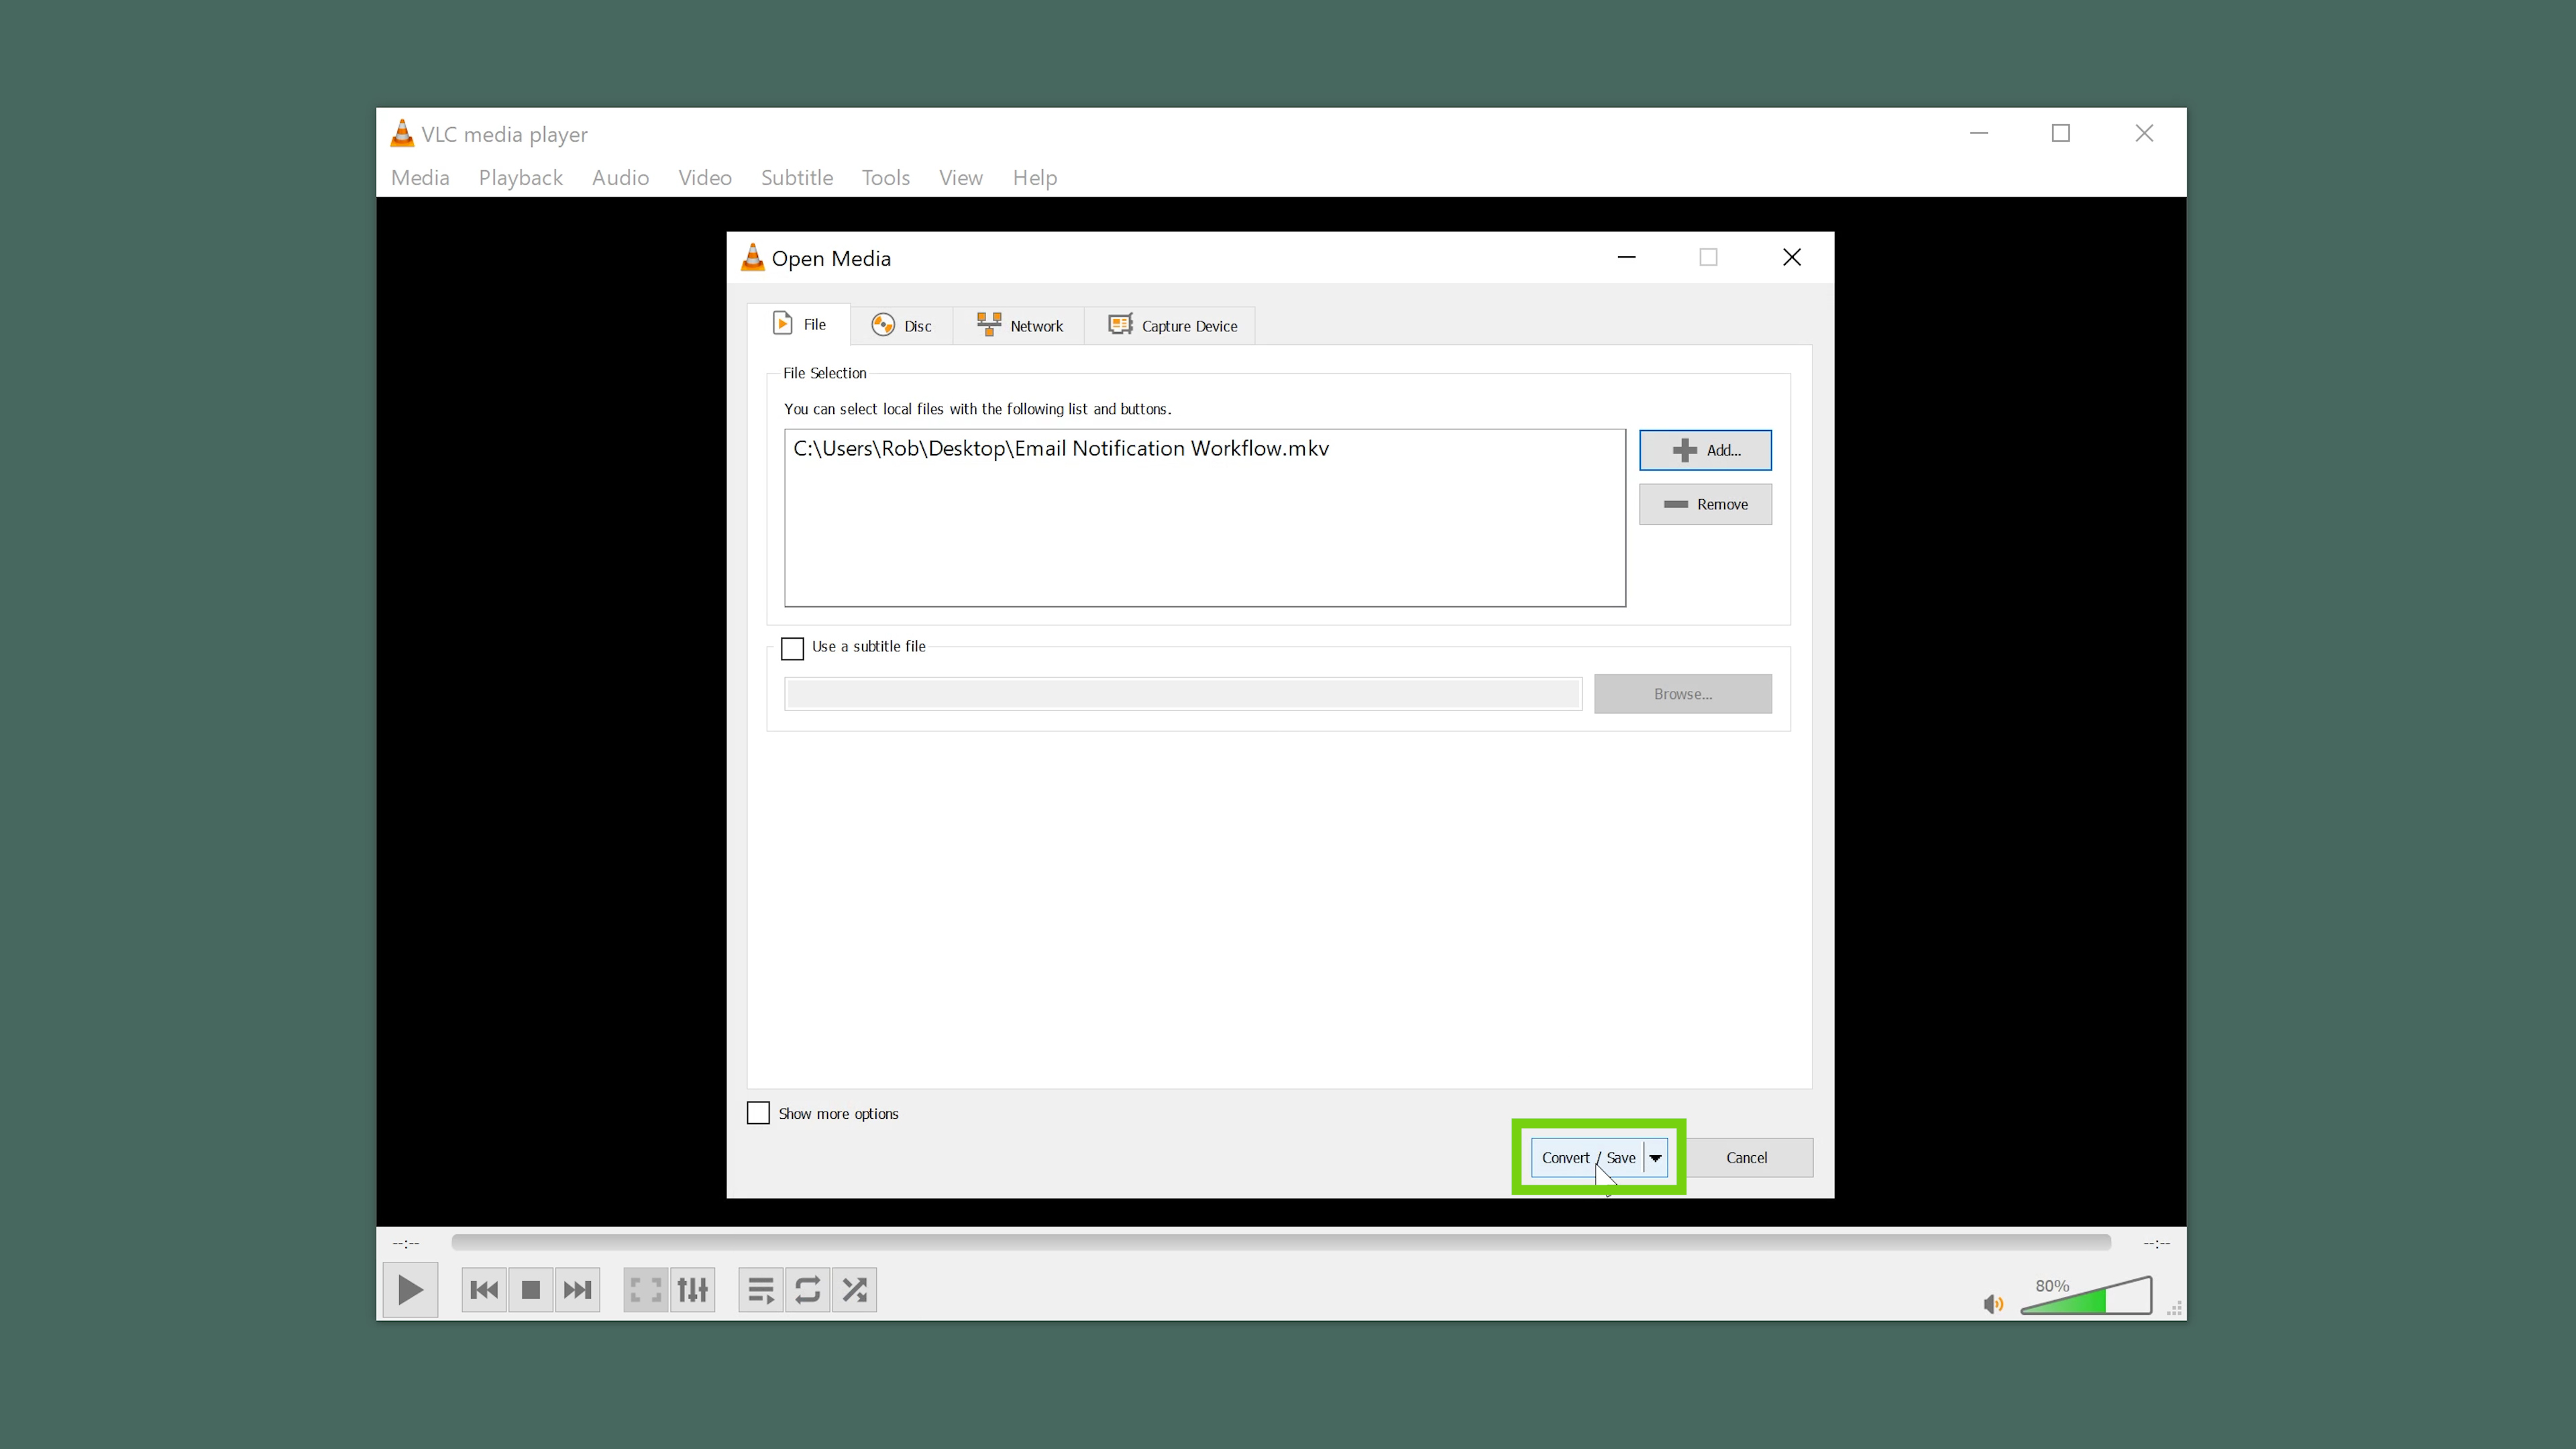Open the Media menu
Viewport: 2576px width, 1449px height.
420,177
